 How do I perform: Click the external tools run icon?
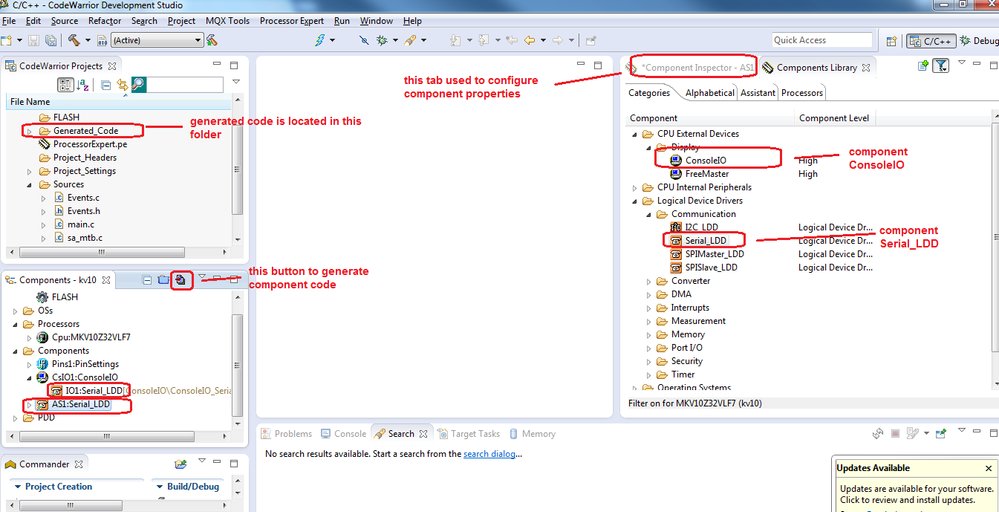tap(410, 40)
